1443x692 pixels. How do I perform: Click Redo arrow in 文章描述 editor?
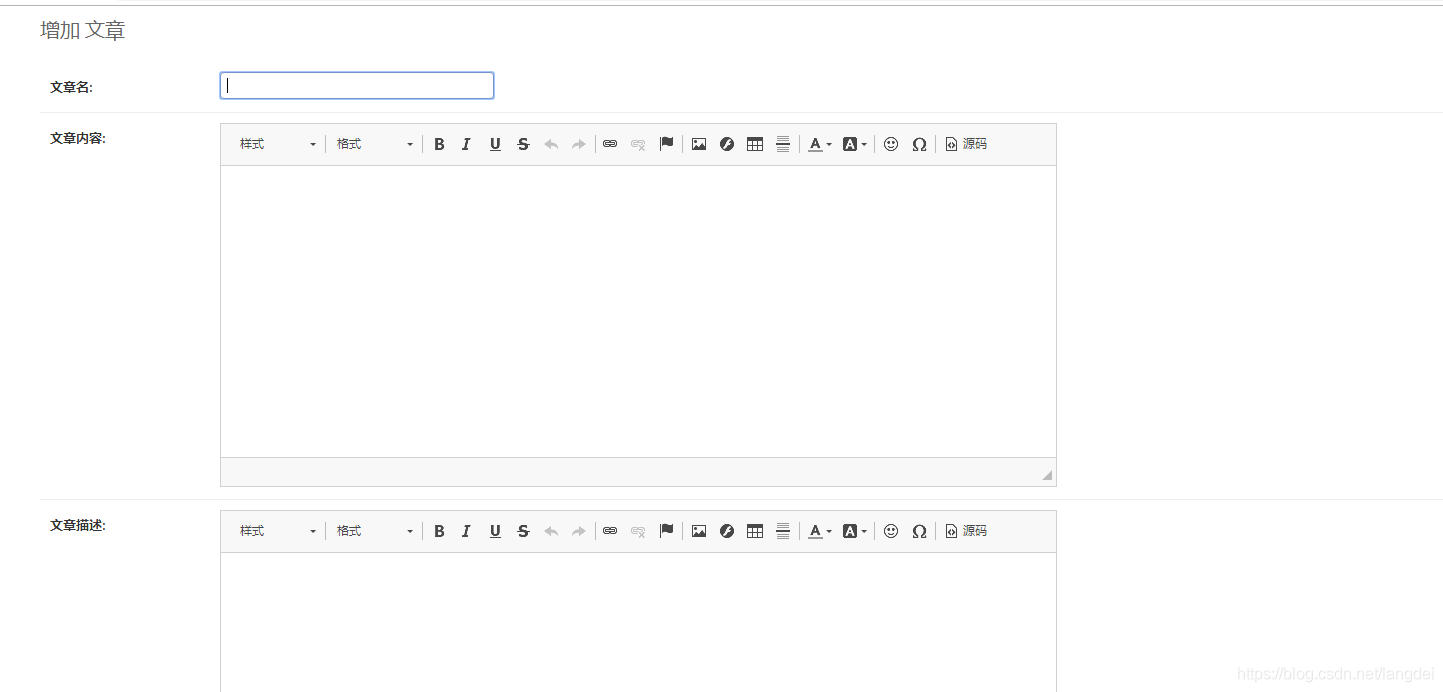pos(579,531)
